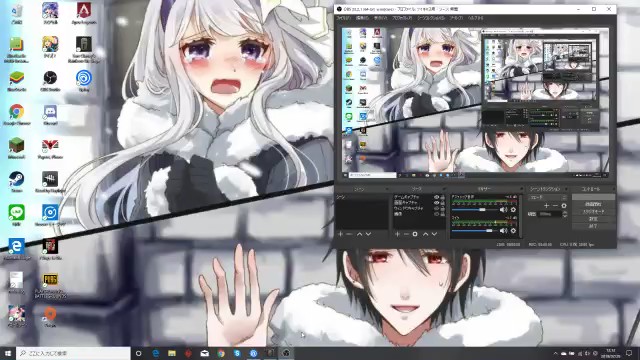Add a new scene with the plus icon

pyautogui.click(x=340, y=234)
